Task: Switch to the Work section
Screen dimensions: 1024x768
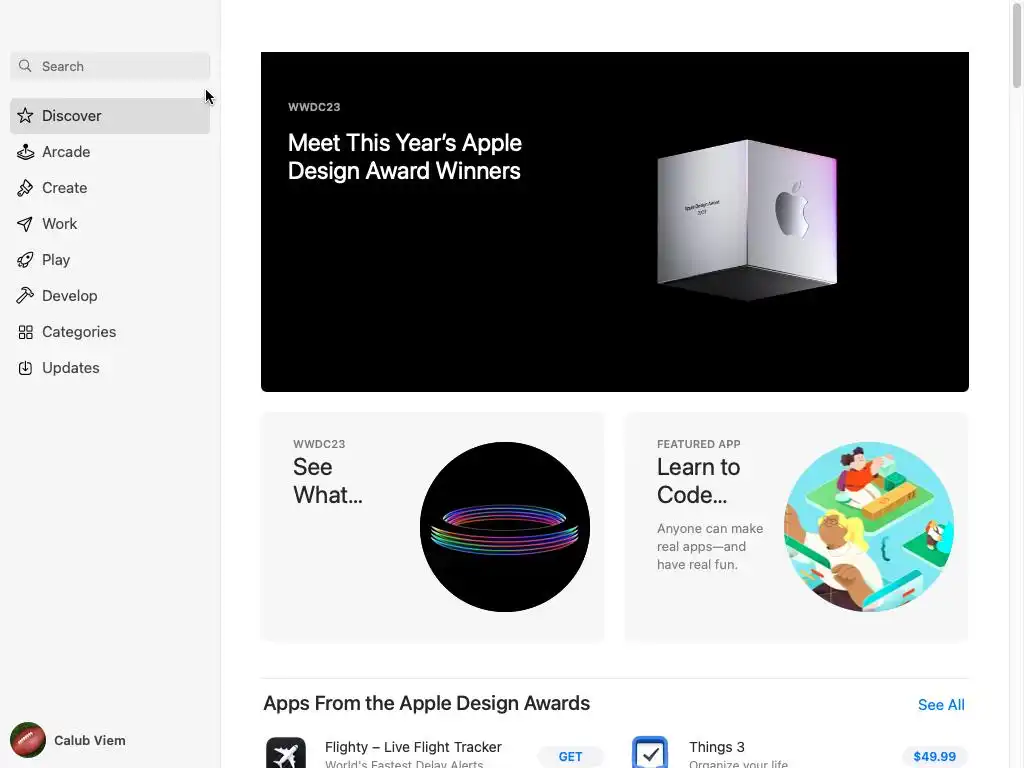Action: [x=110, y=224]
